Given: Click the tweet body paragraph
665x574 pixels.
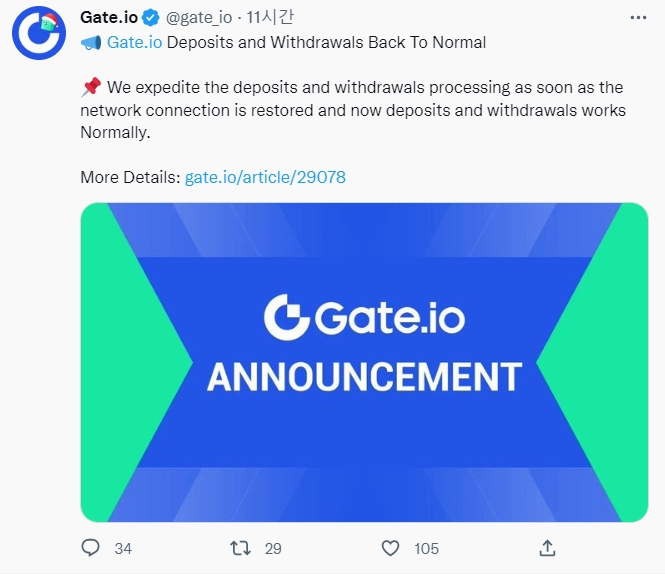Looking at the screenshot, I should tap(352, 110).
